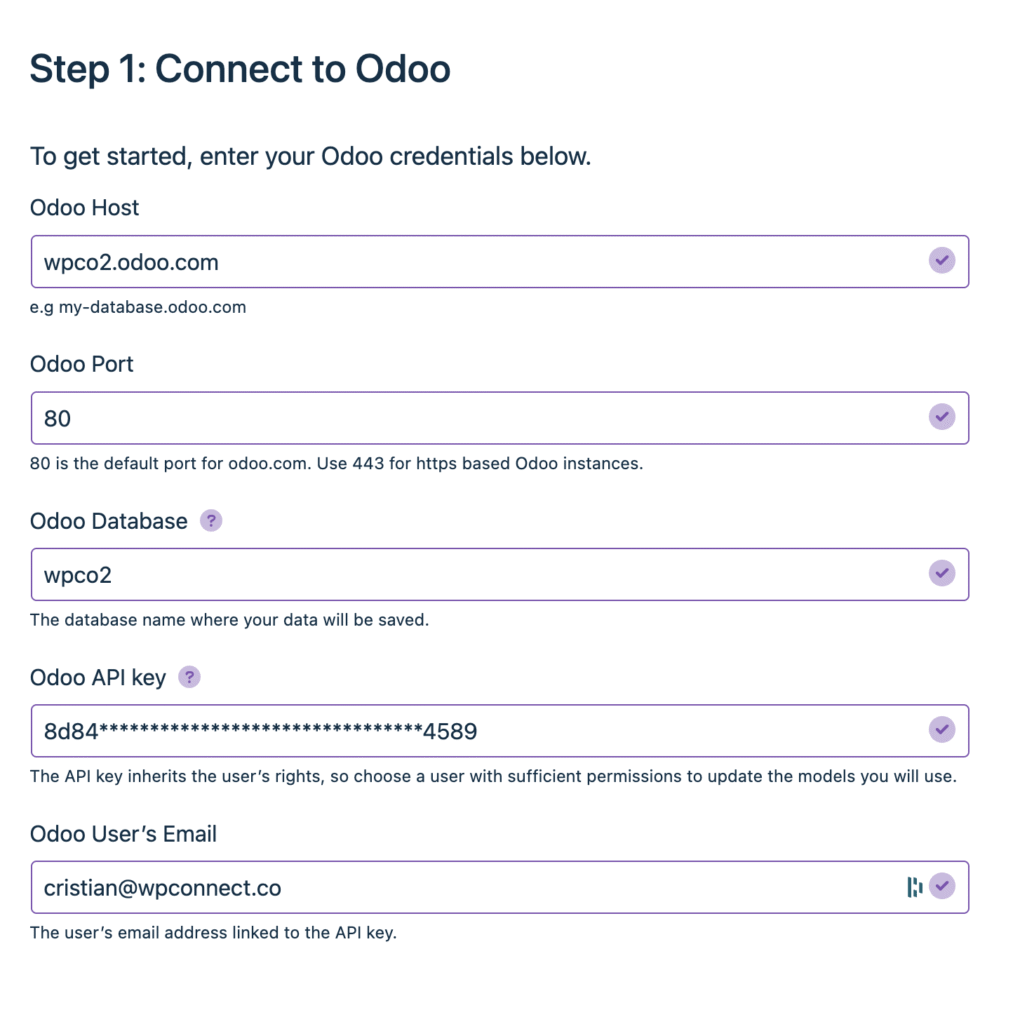Click the "Odoo Port" field label
The width and height of the screenshot is (1020, 1024).
[82, 364]
